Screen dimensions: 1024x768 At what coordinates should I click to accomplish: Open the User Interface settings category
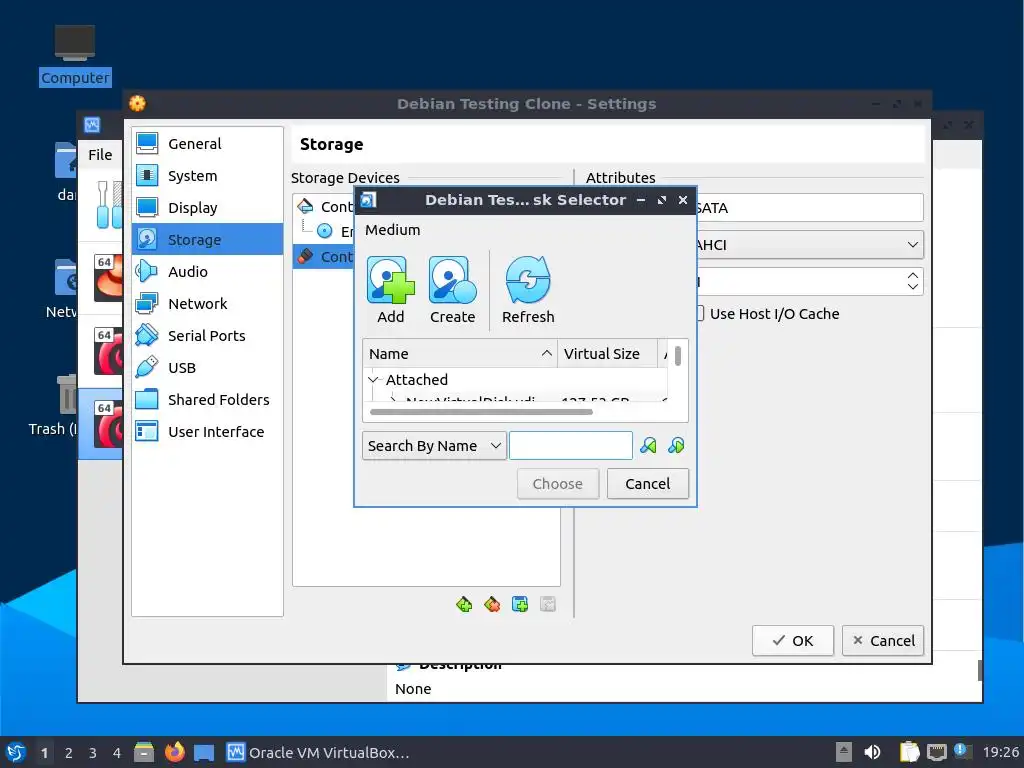point(208,432)
